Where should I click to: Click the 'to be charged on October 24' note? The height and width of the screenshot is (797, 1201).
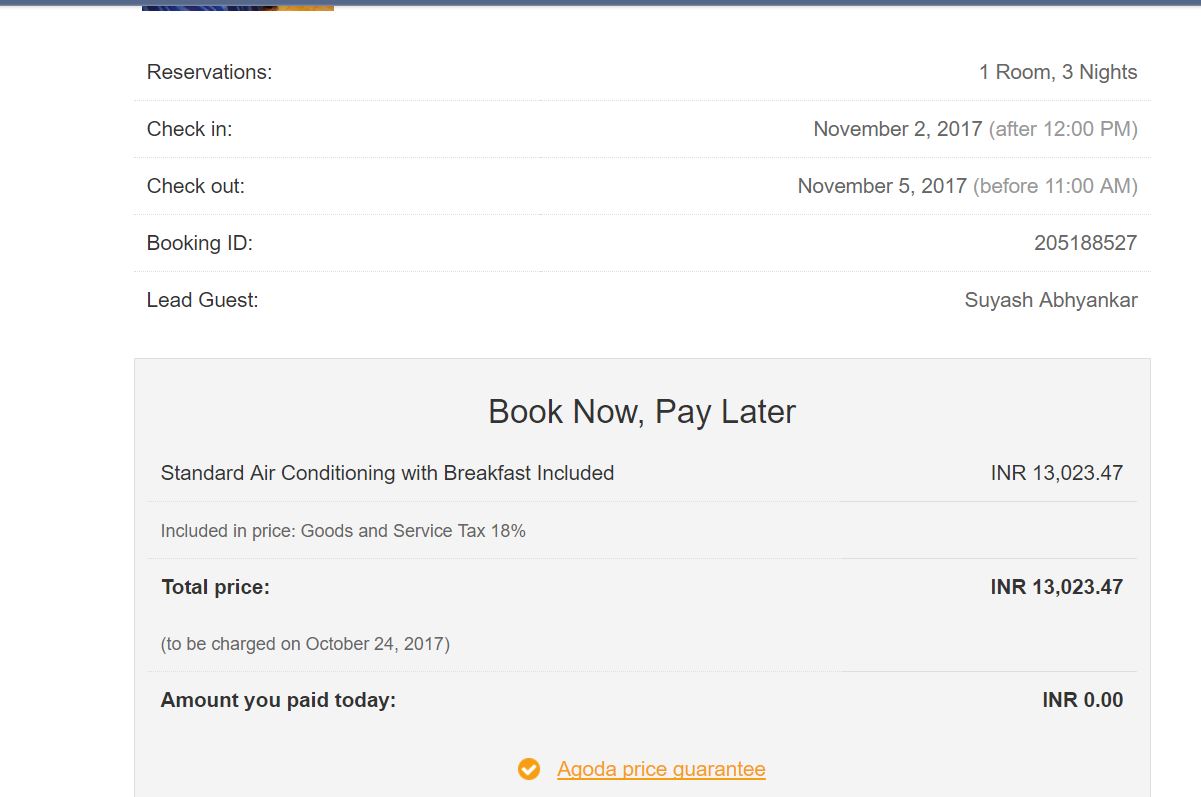tap(305, 644)
